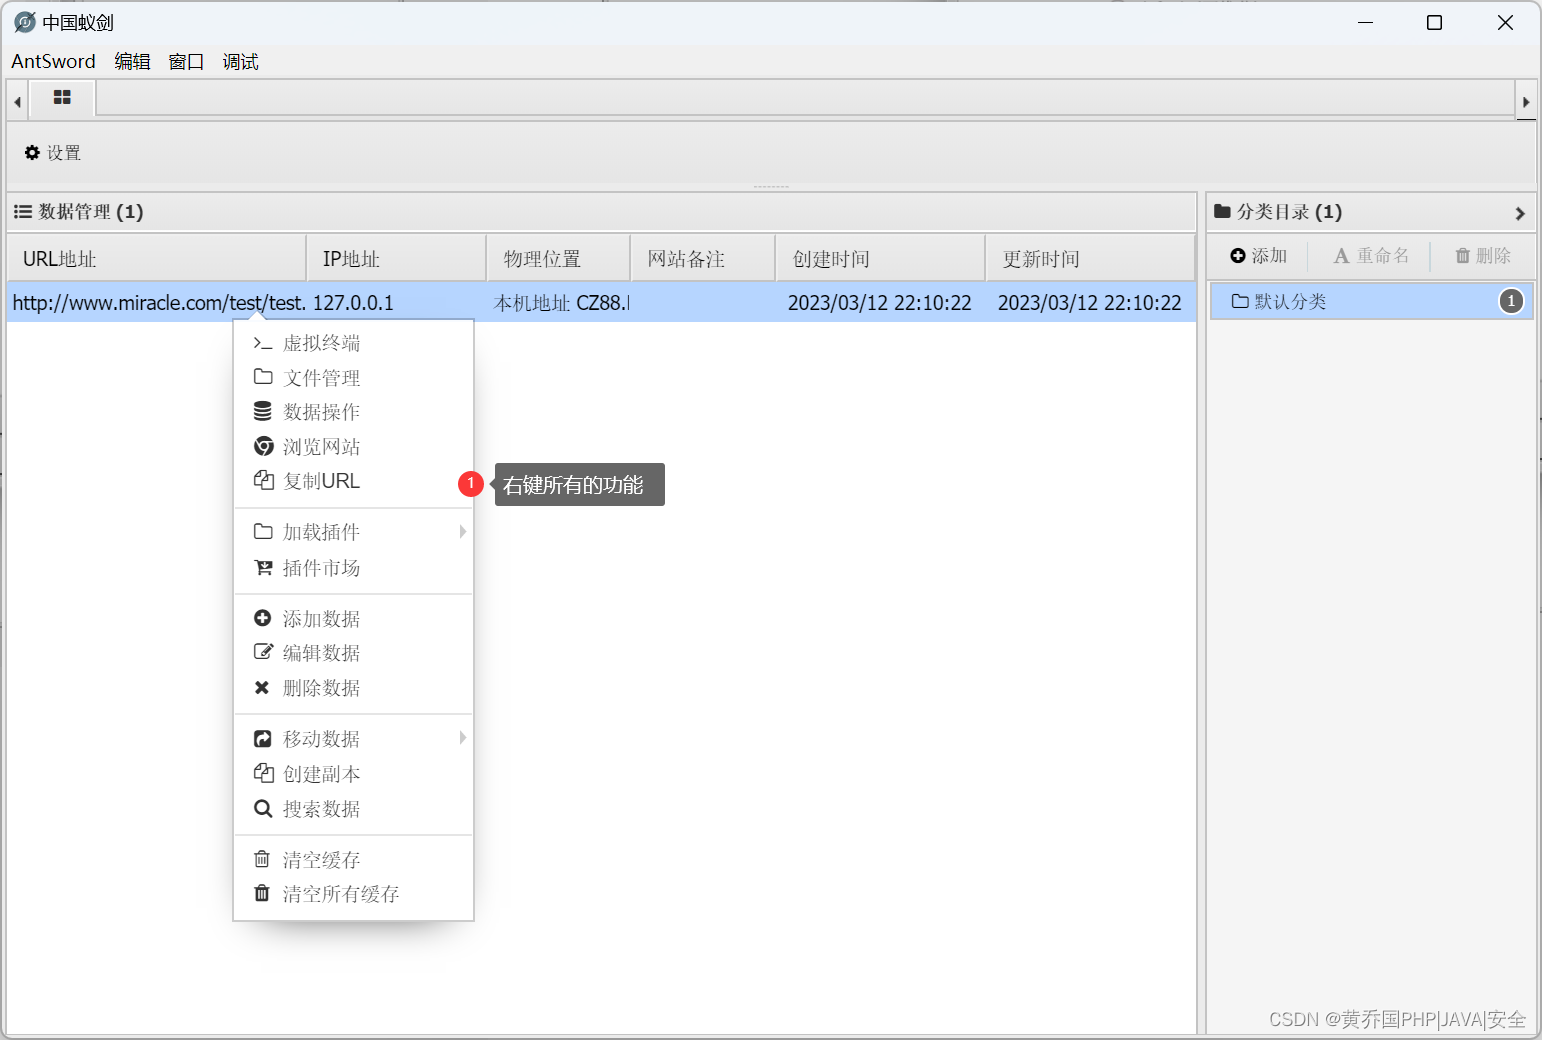Image resolution: width=1542 pixels, height=1040 pixels.
Task: Click the share arrow icon beside 移动数据
Action: point(263,738)
